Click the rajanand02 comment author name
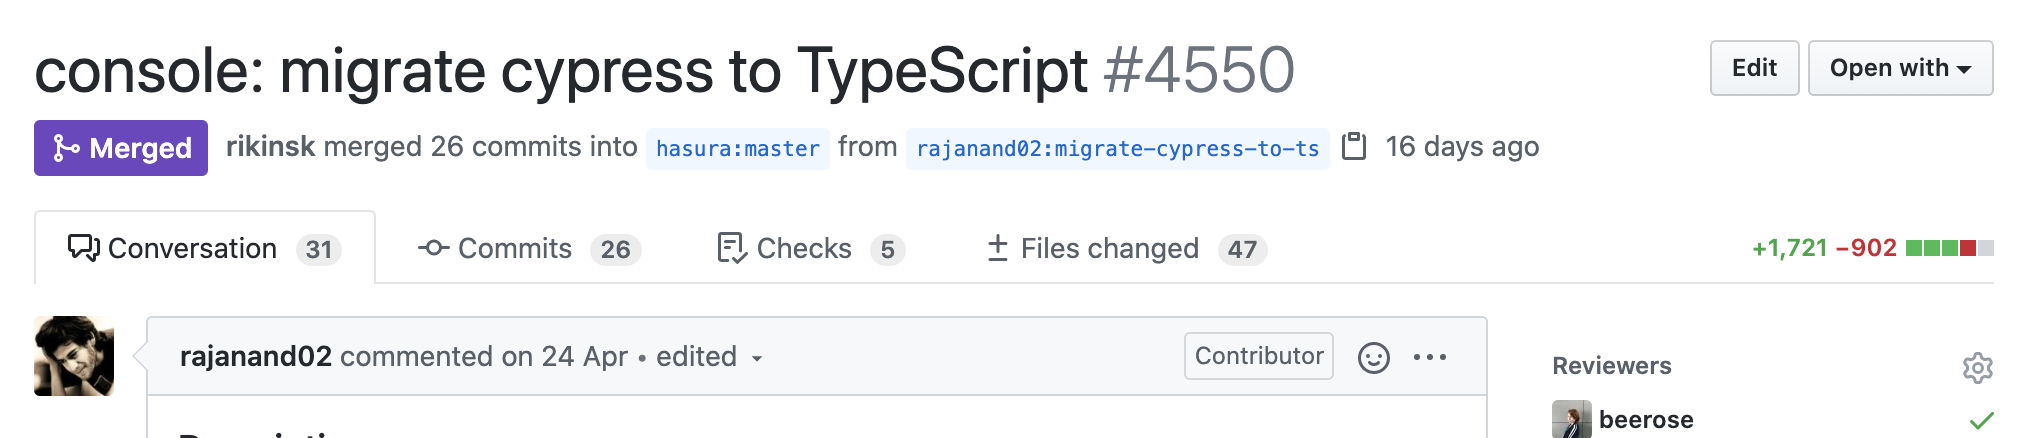 coord(255,357)
